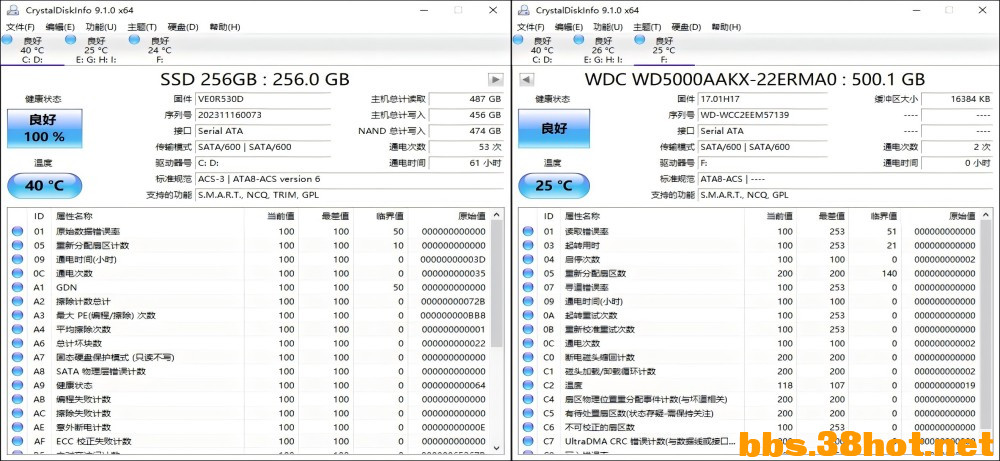Click 属性名称 column header in left window
Viewport: 1000px width, 461px height.
(74, 216)
